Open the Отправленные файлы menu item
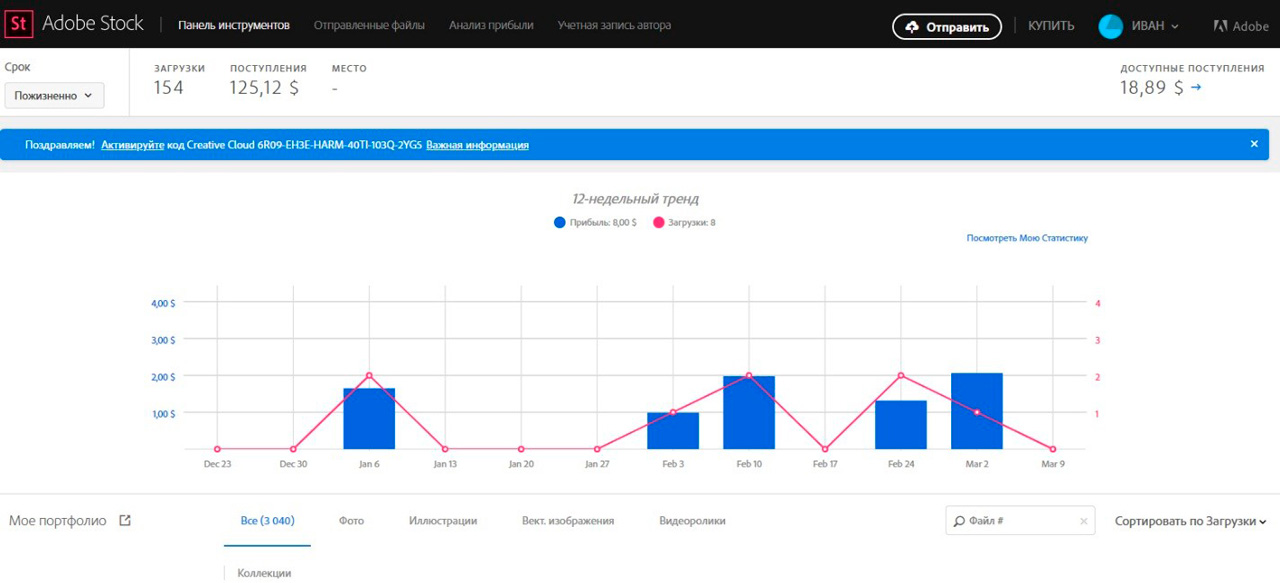 (x=369, y=25)
